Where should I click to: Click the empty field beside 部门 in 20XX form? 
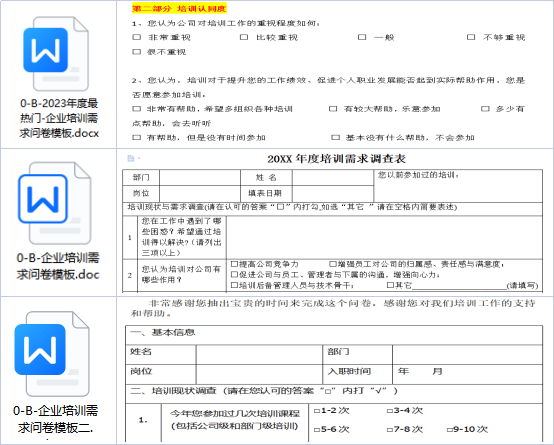200,177
